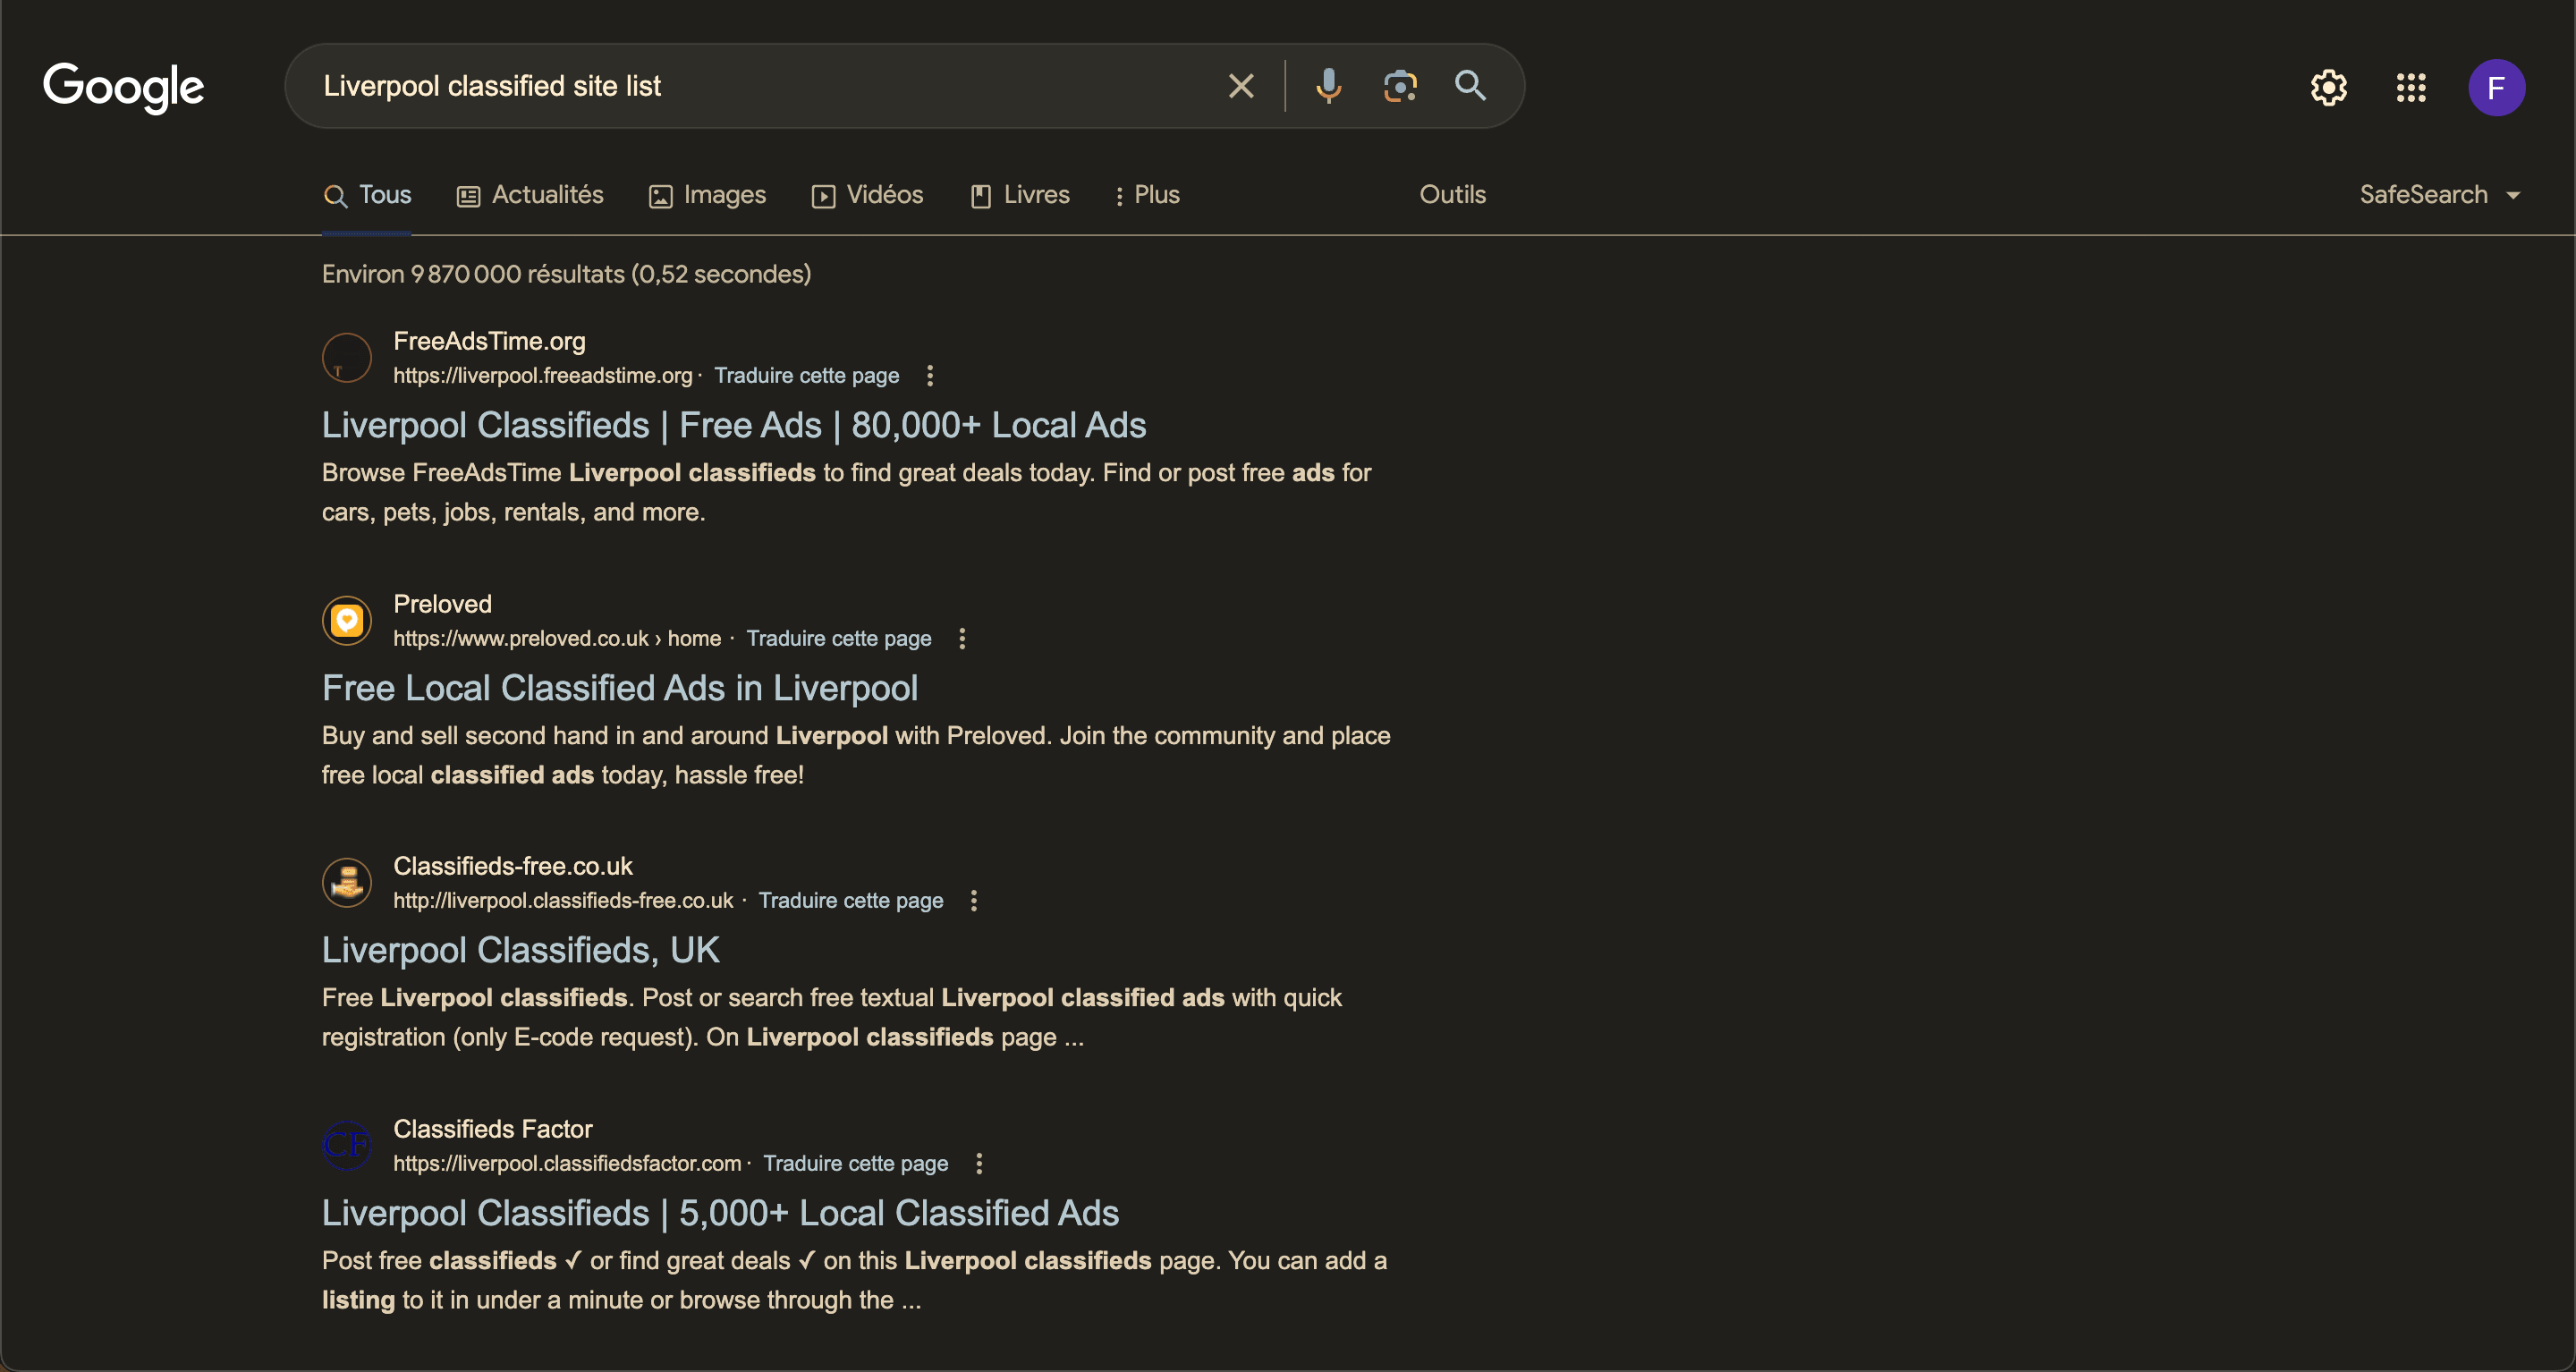Expand the Plus more options menu
This screenshot has height=1372, width=2576.
tap(1147, 195)
